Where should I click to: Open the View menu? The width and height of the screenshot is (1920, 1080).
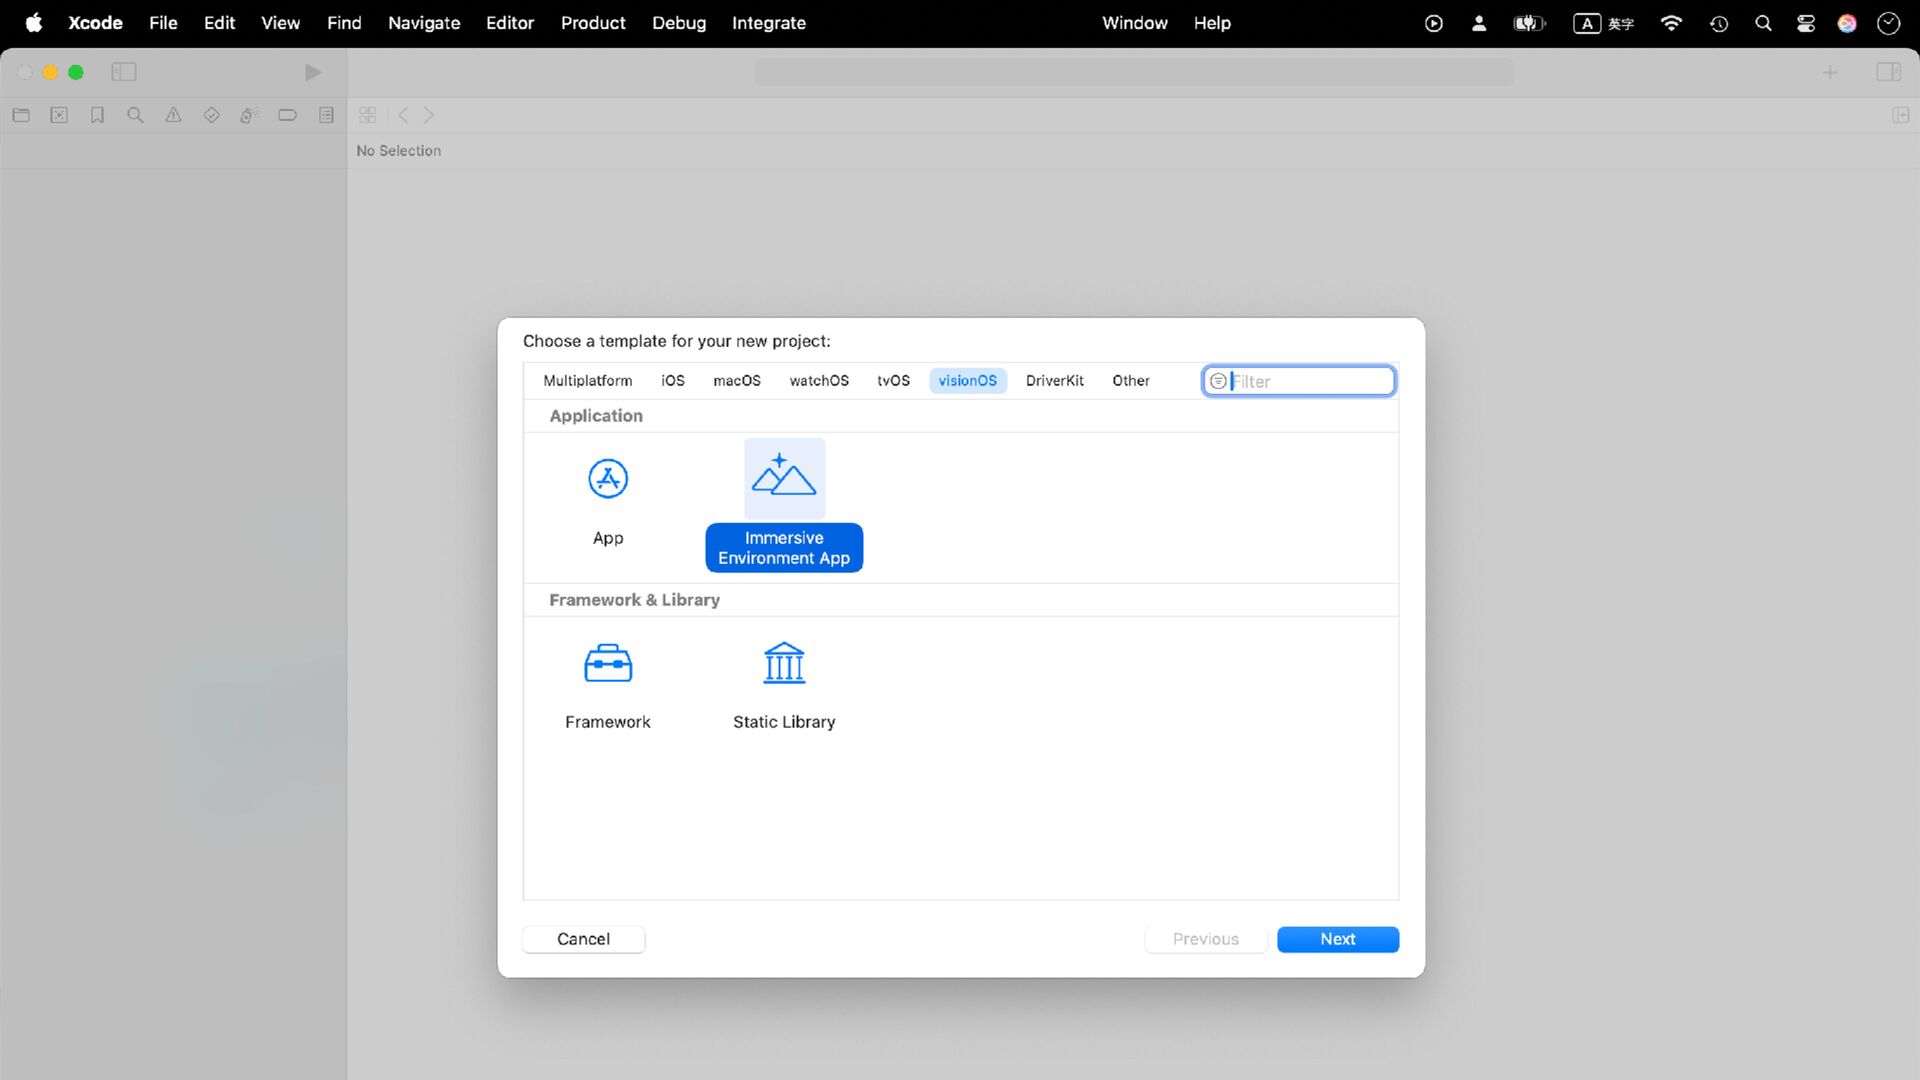coord(280,23)
